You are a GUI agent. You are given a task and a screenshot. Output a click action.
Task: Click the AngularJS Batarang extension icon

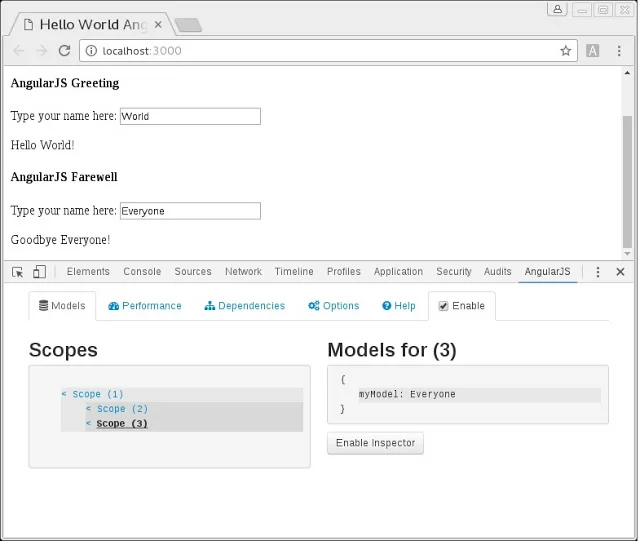[592, 51]
